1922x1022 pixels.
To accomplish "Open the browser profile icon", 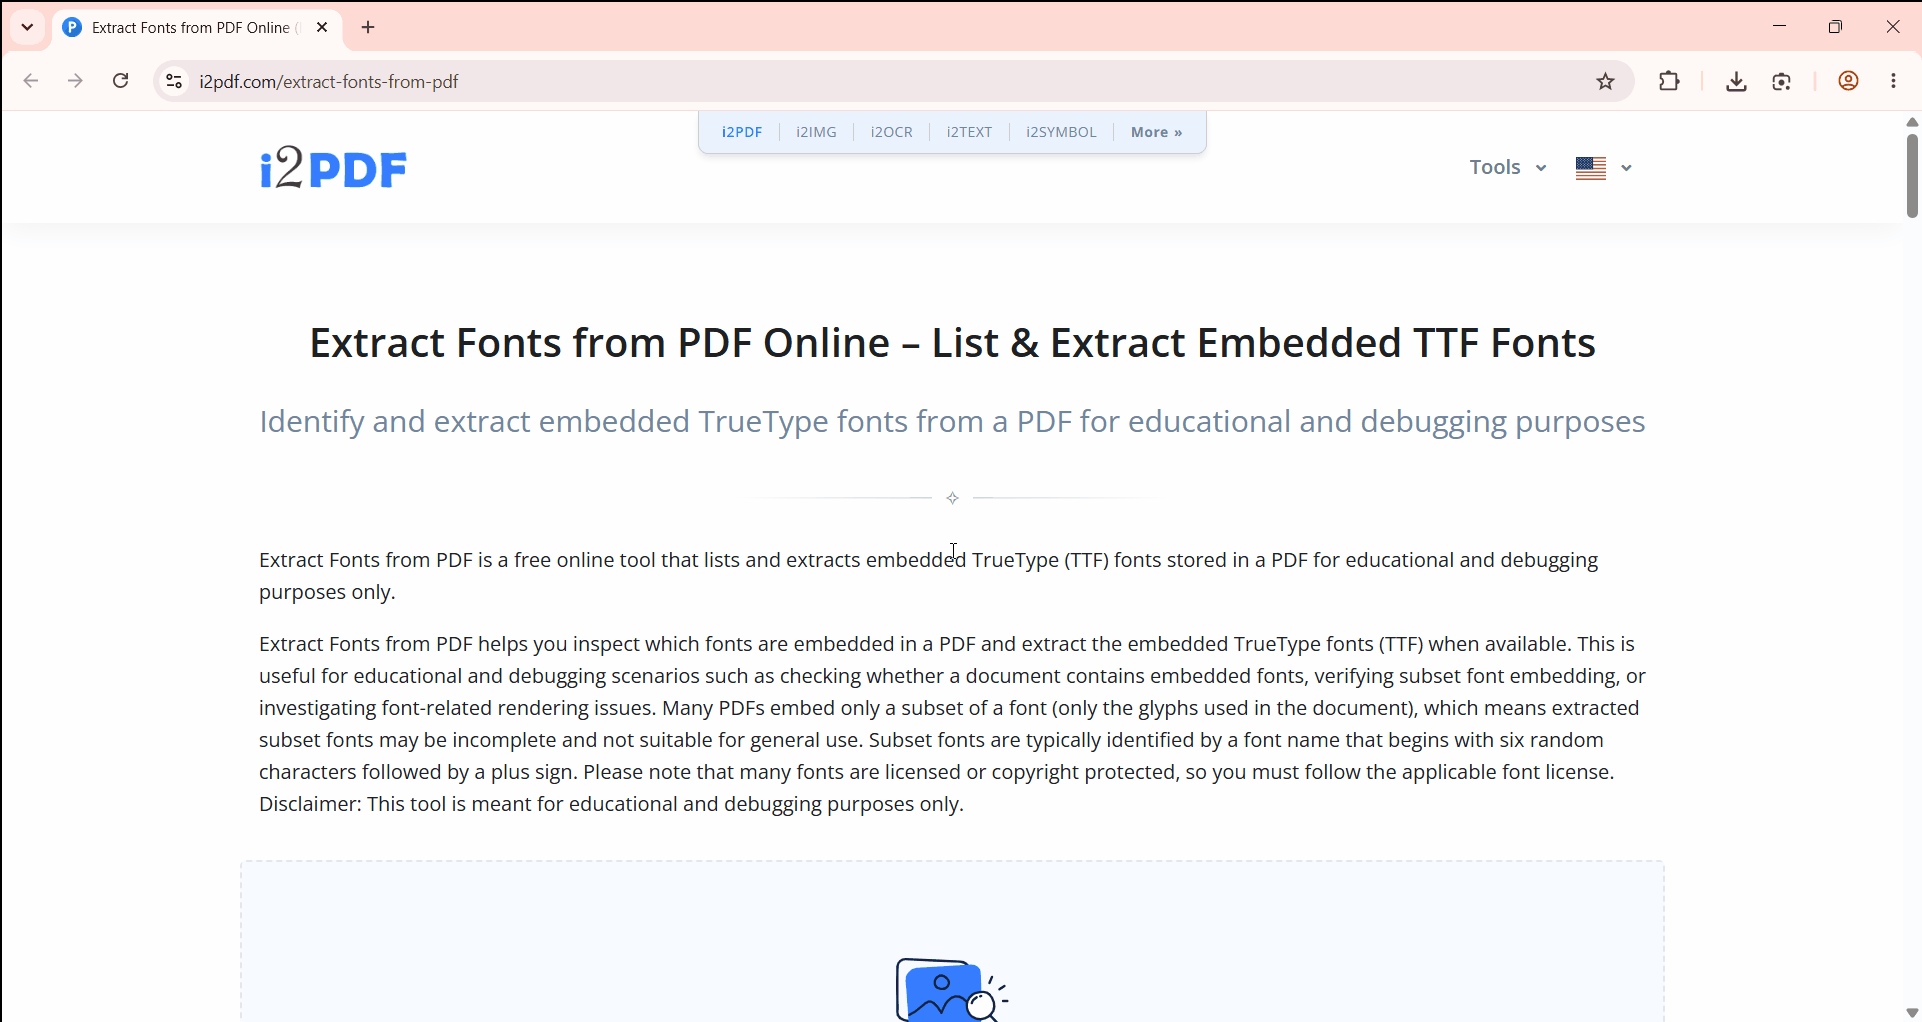I will 1848,82.
